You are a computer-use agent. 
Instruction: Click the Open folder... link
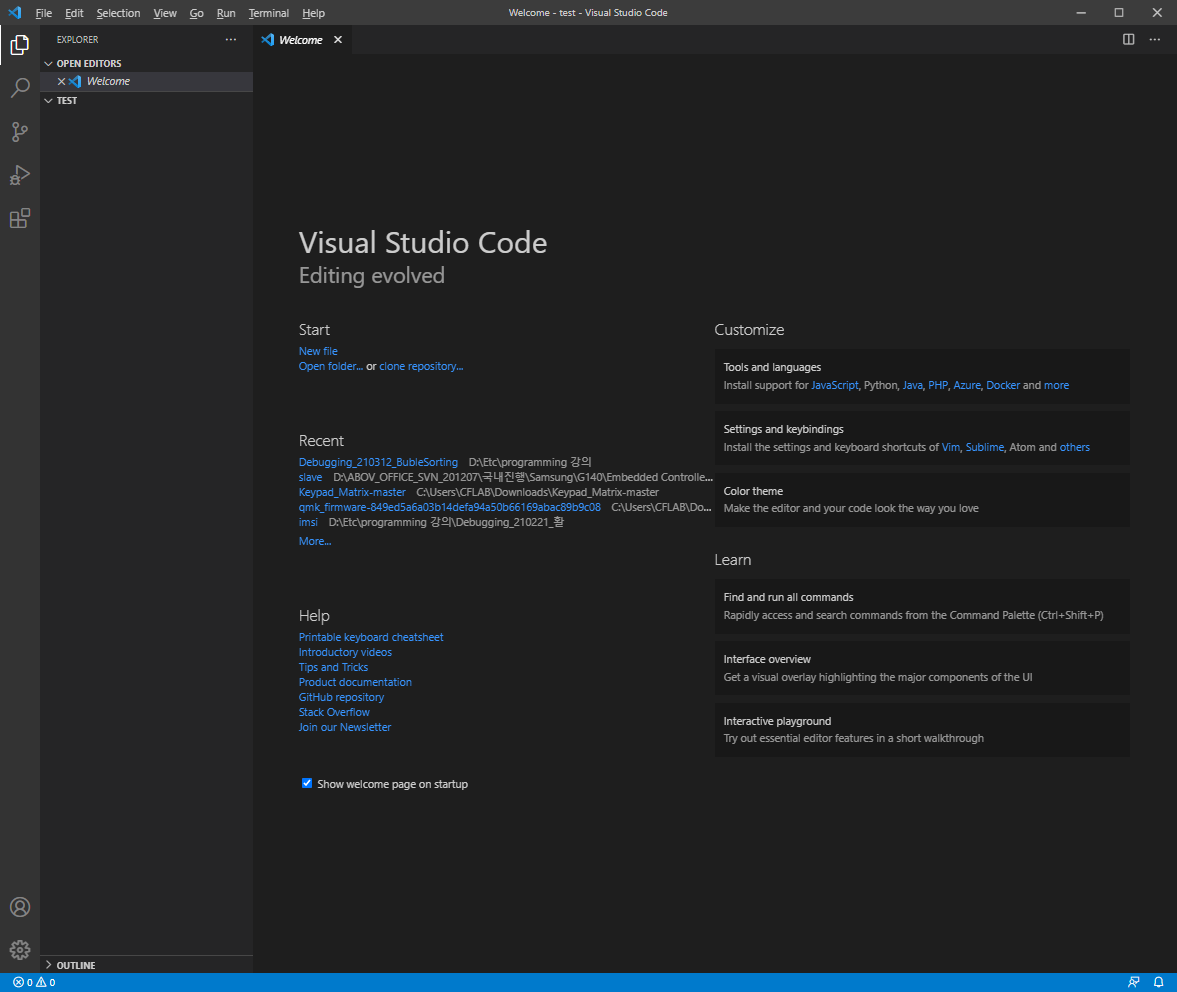[x=330, y=366]
